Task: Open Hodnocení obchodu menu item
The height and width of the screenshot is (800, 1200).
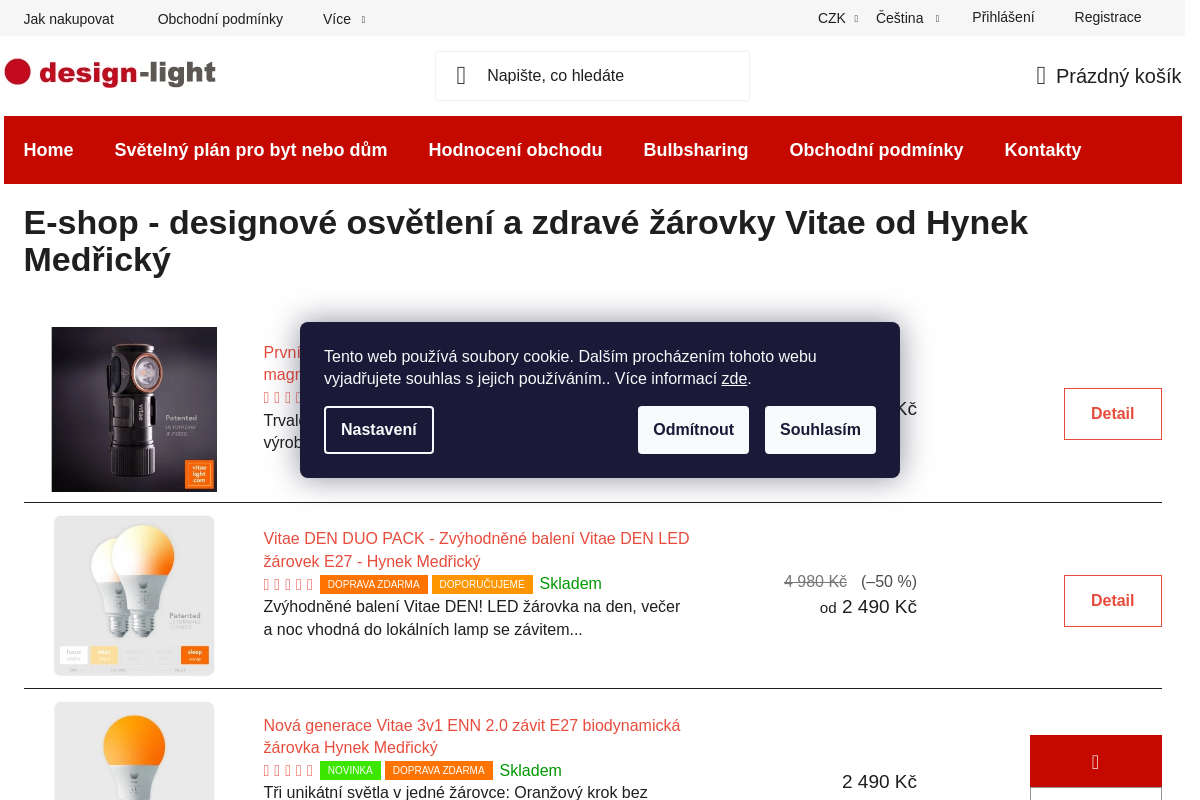Action: (515, 150)
